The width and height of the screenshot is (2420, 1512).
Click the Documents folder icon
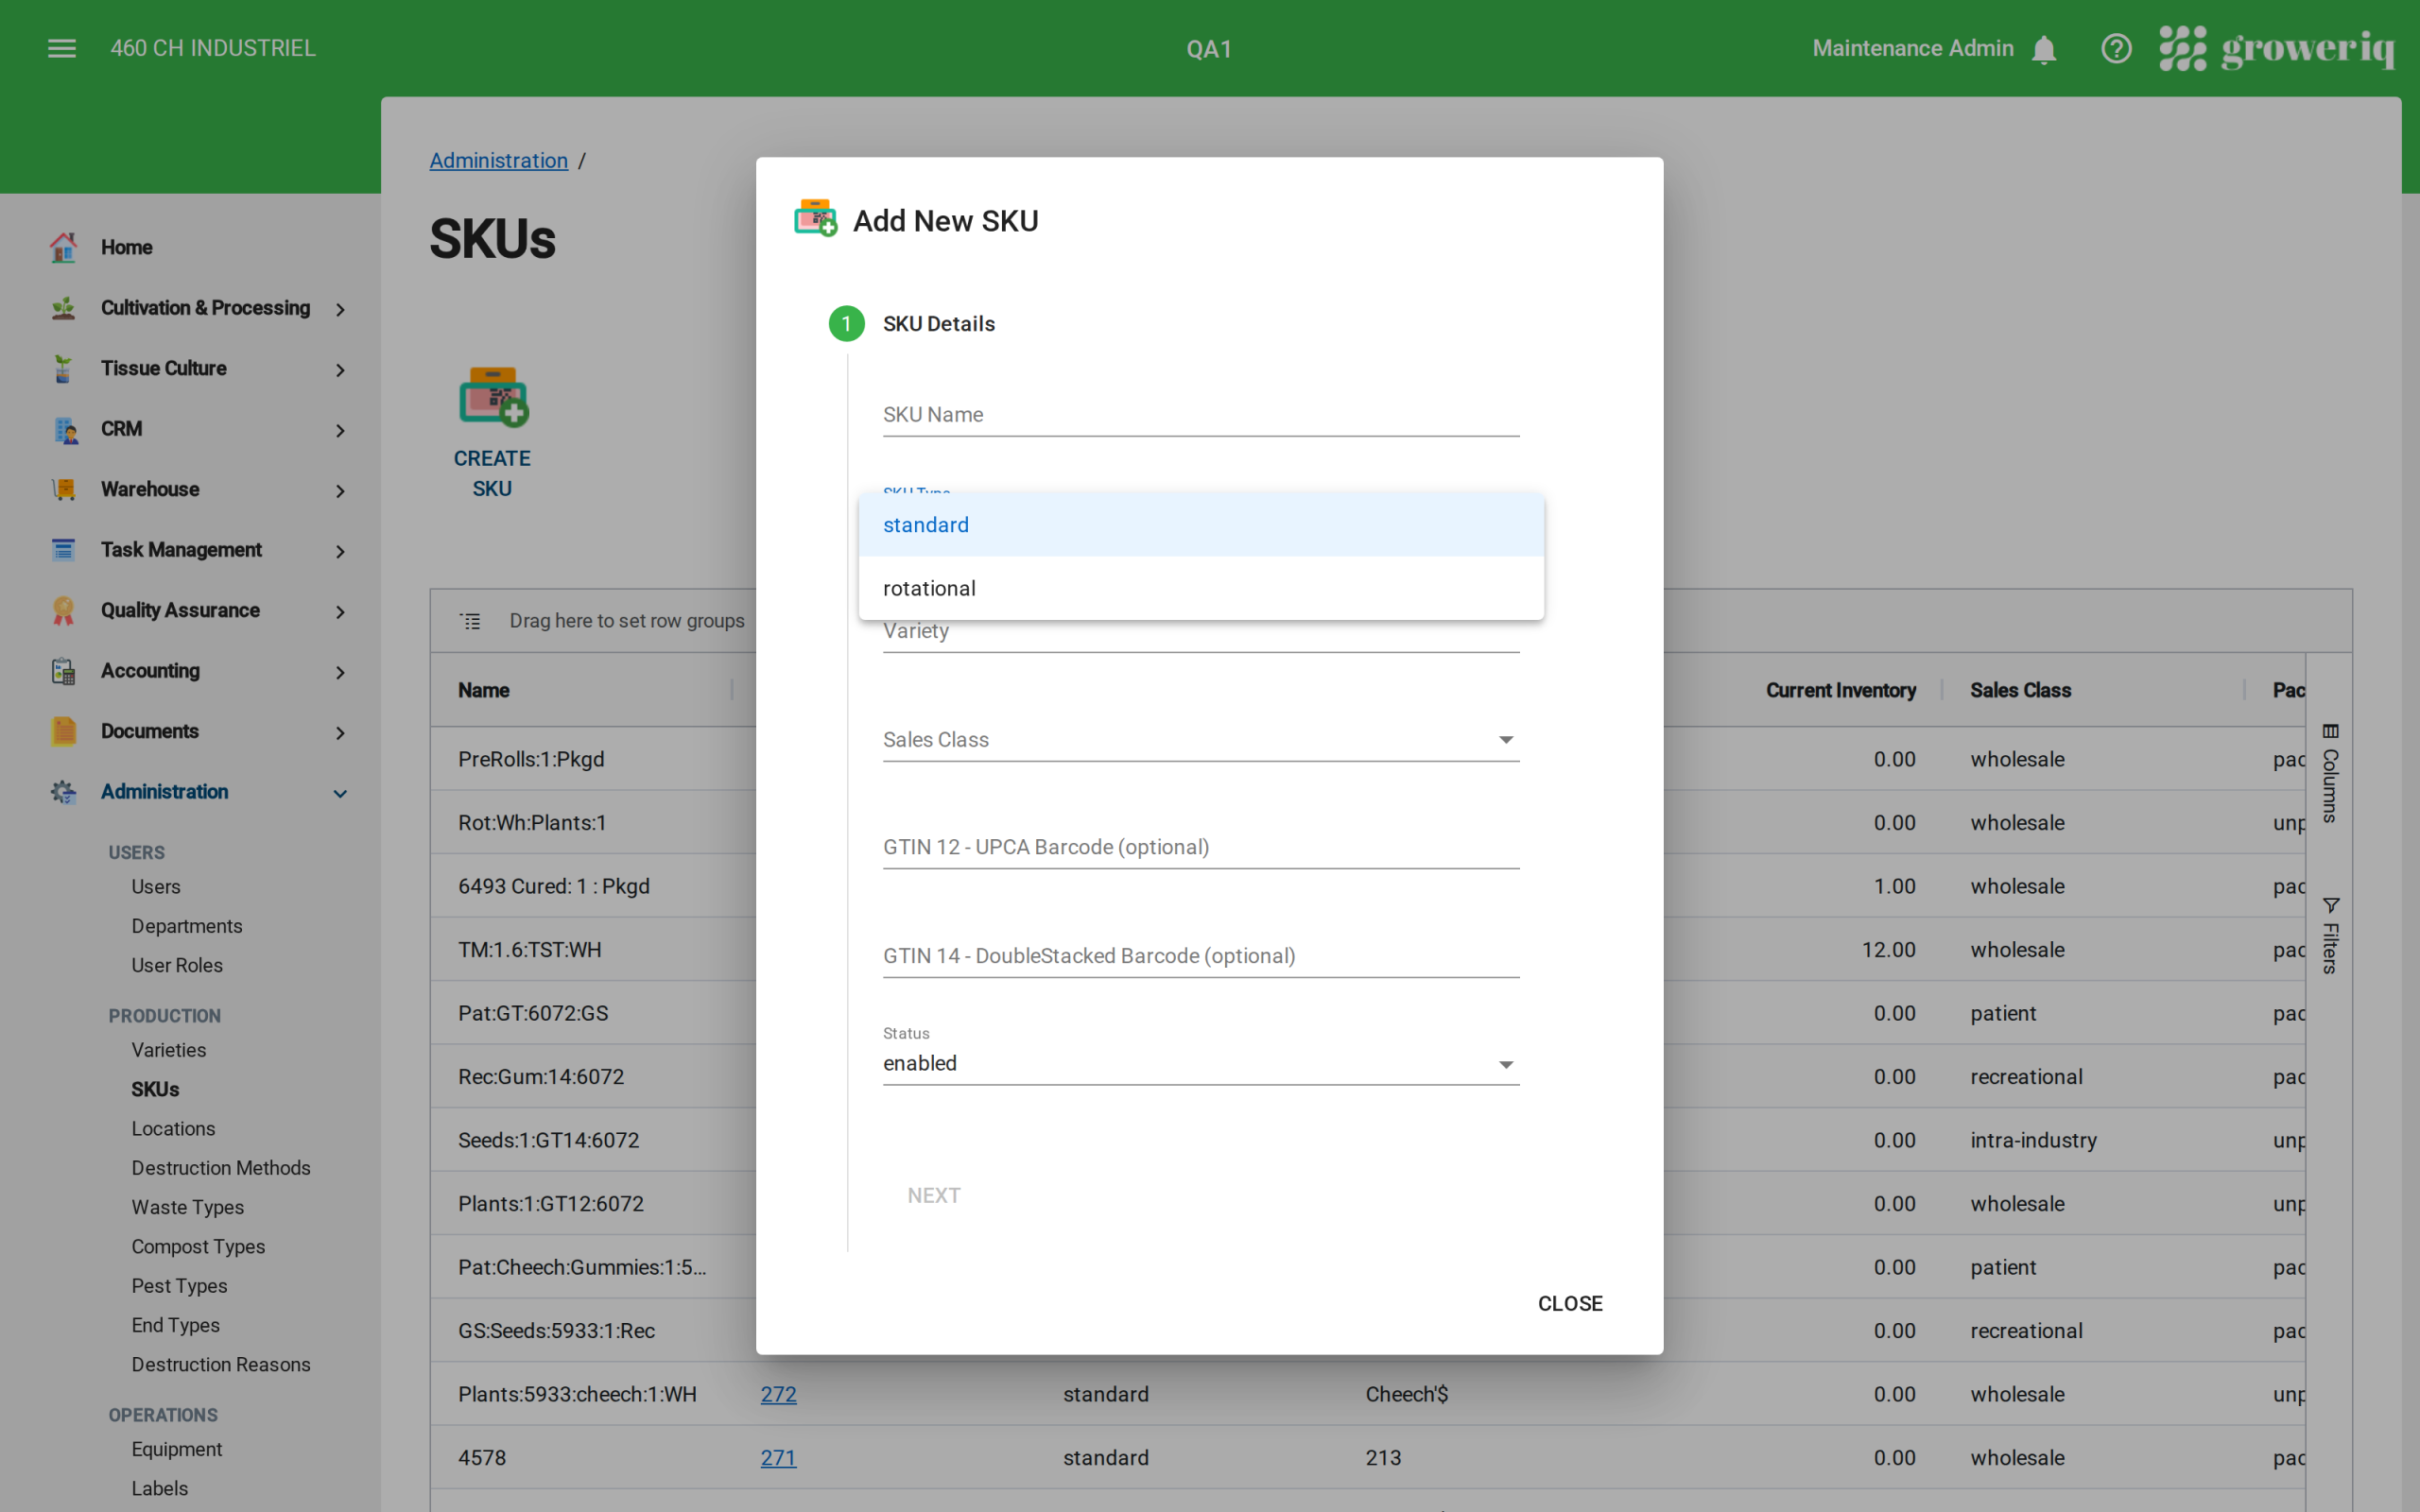point(63,731)
